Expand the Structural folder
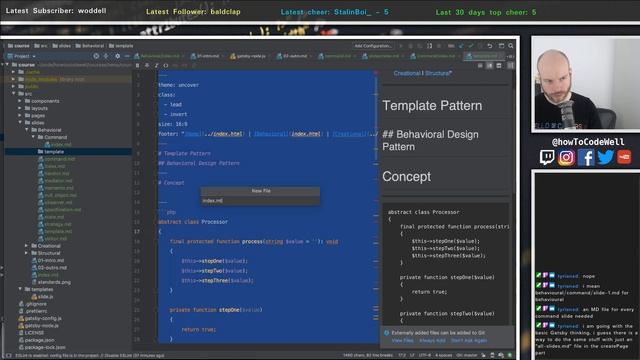640x360 pixels. pyautogui.click(x=27, y=253)
